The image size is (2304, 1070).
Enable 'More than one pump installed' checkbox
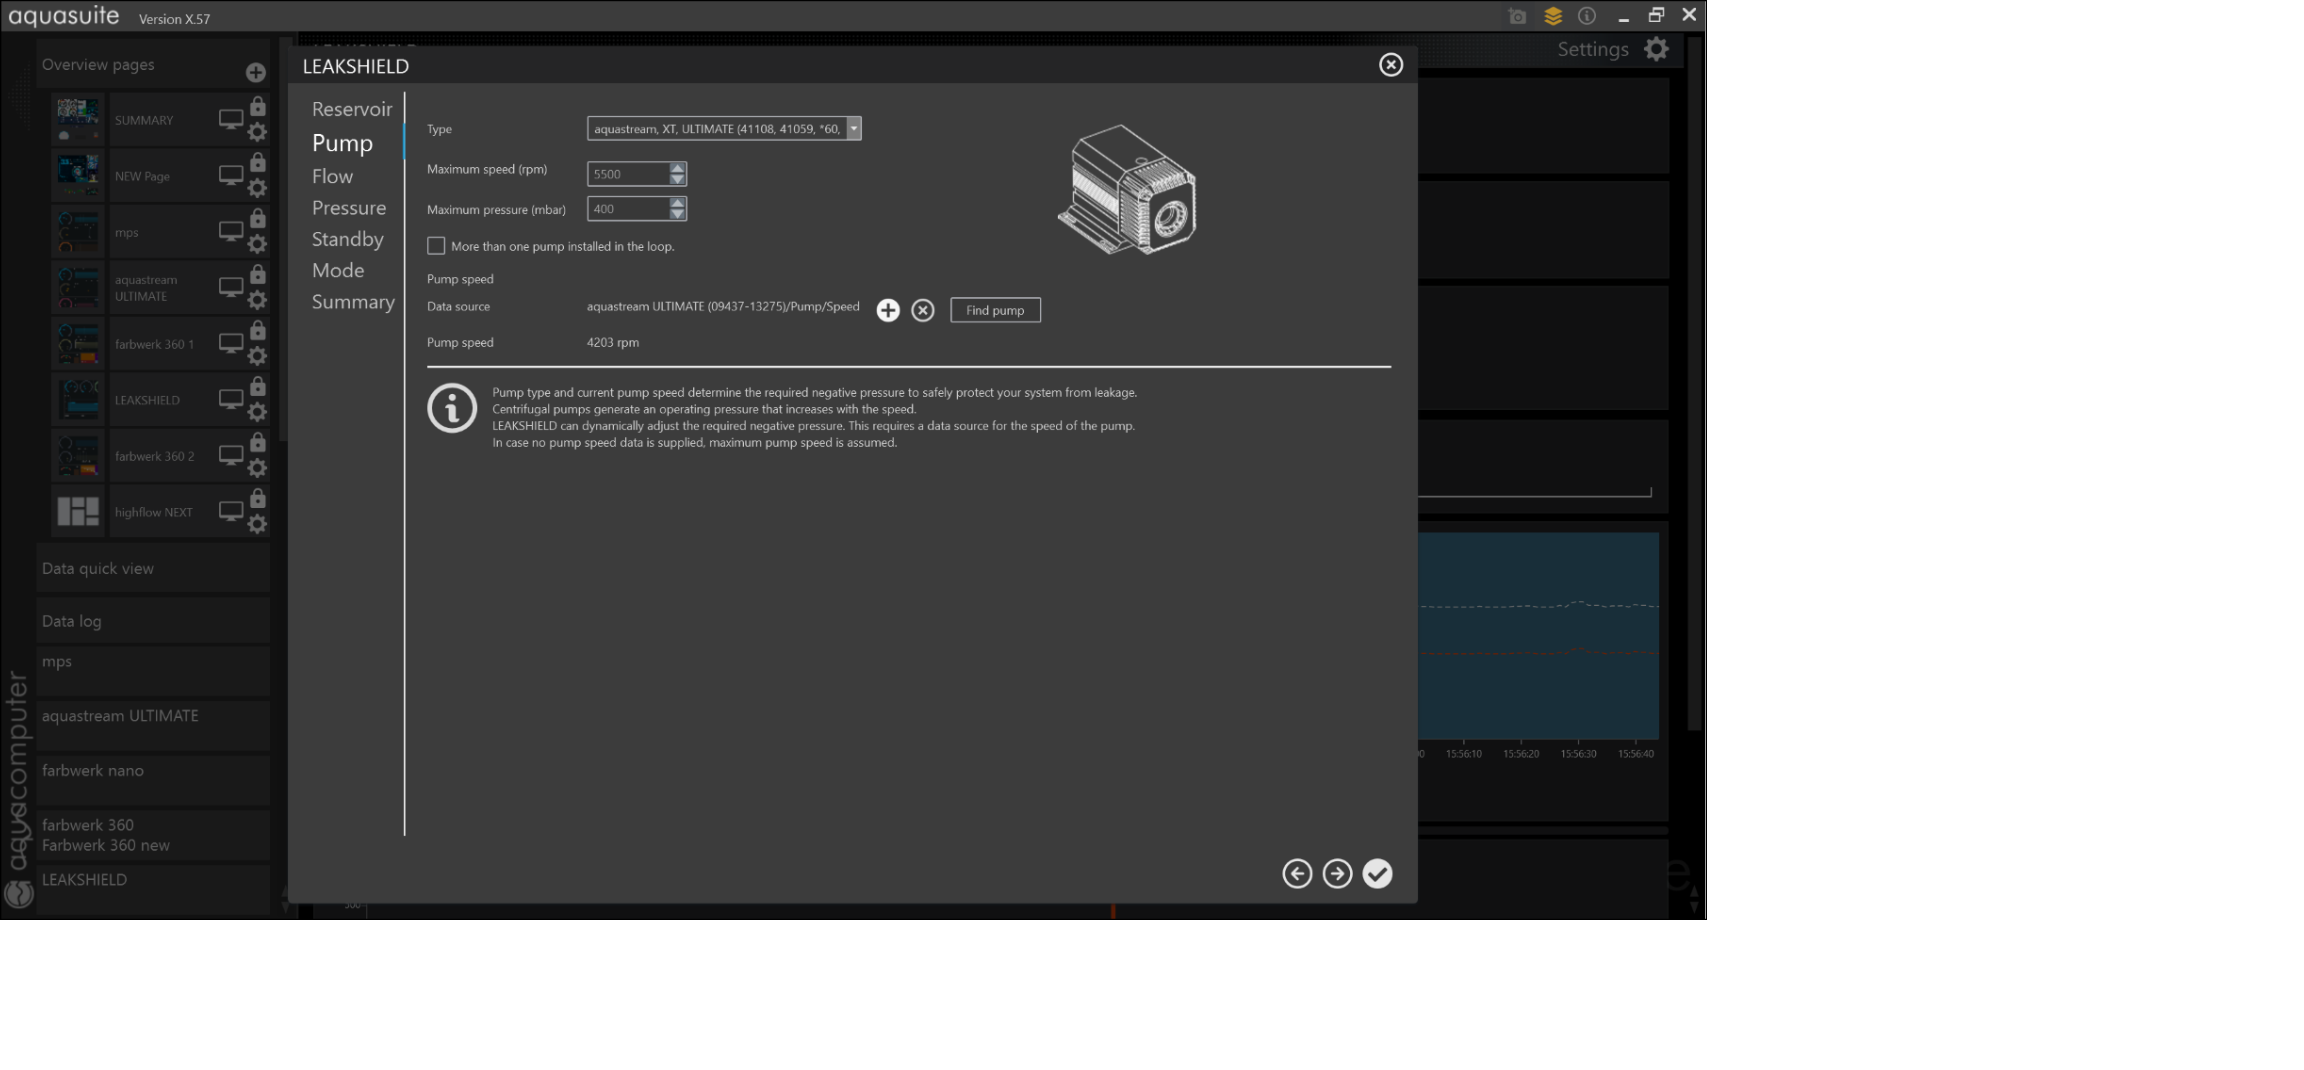click(x=436, y=246)
